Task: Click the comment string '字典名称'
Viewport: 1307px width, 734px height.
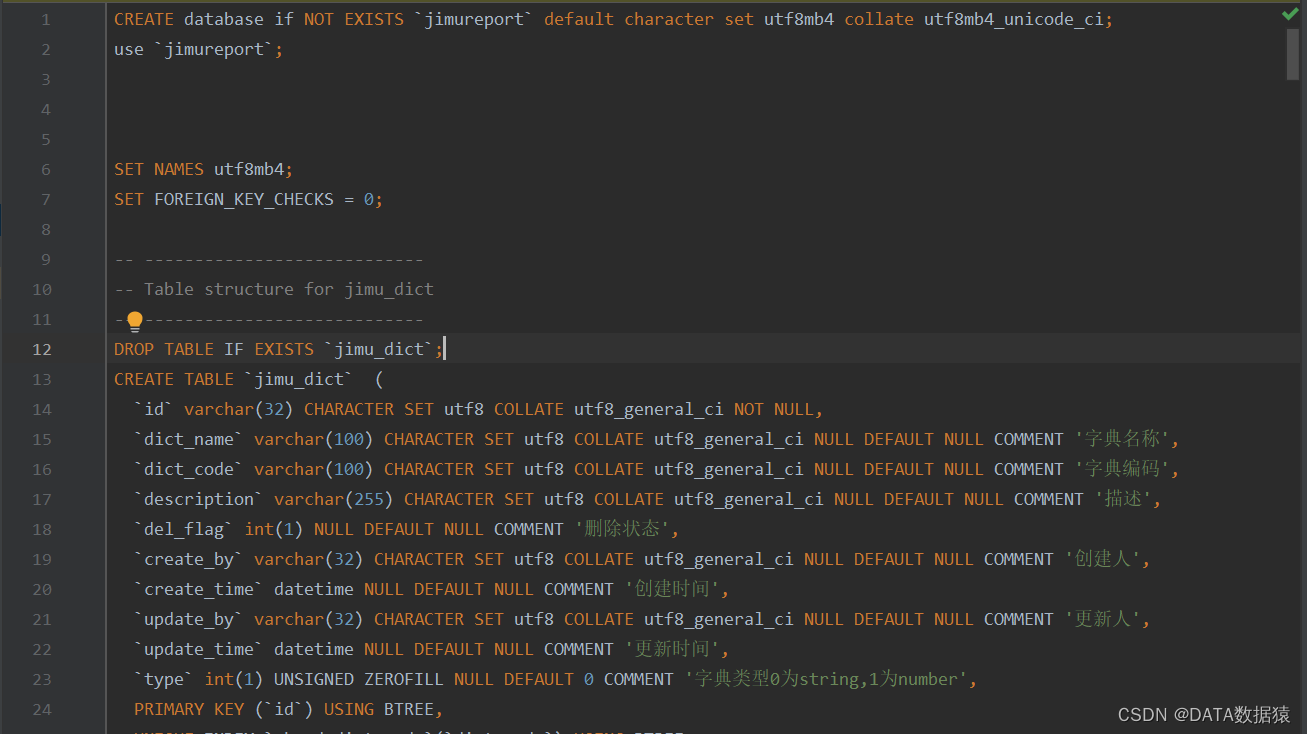Action: 1123,439
